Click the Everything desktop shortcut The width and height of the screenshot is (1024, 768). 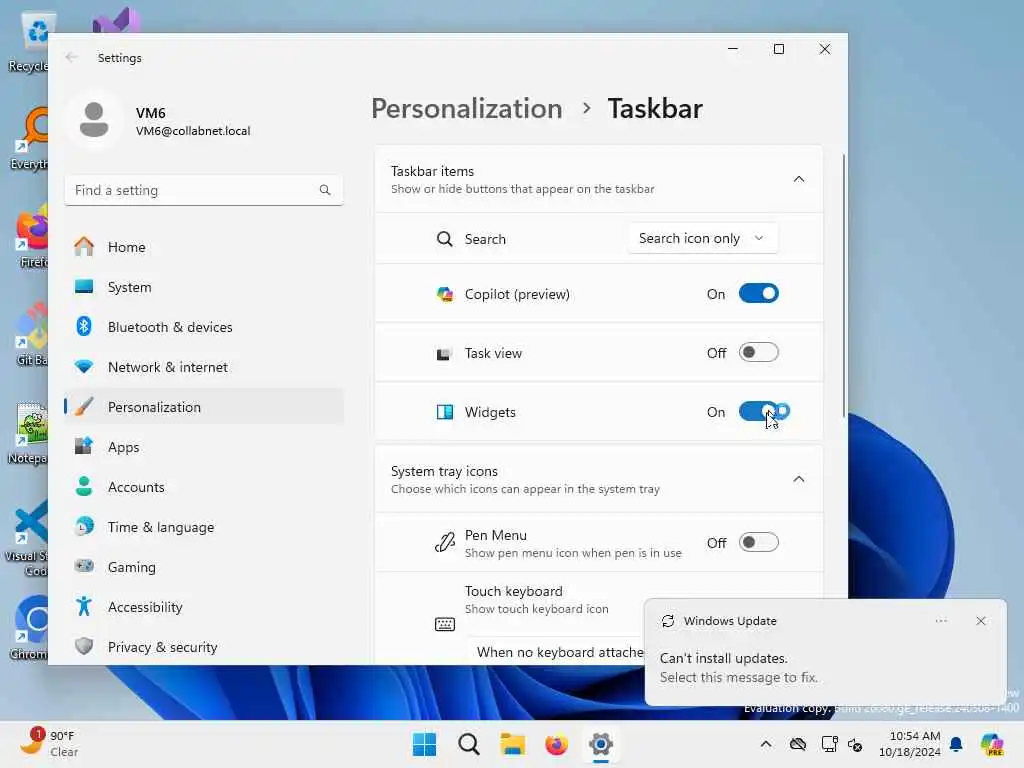tap(29, 138)
